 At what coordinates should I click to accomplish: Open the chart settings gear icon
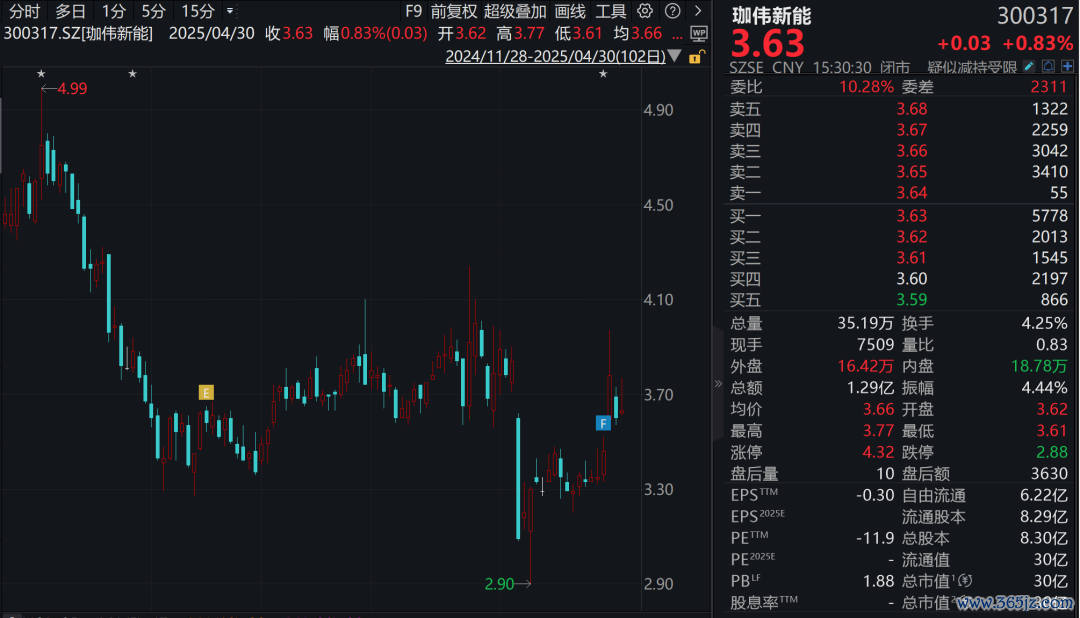click(x=645, y=11)
